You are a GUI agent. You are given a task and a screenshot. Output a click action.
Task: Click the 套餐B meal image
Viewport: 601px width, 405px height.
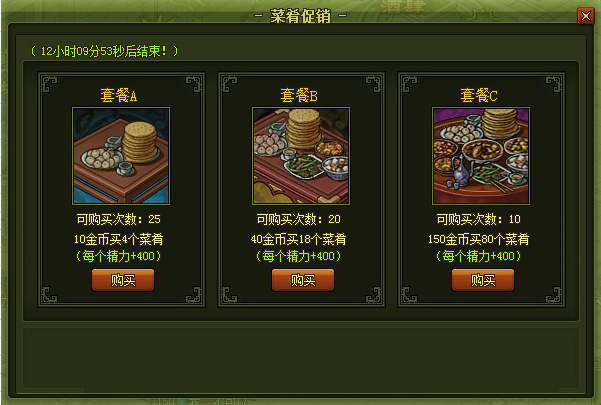[301, 156]
